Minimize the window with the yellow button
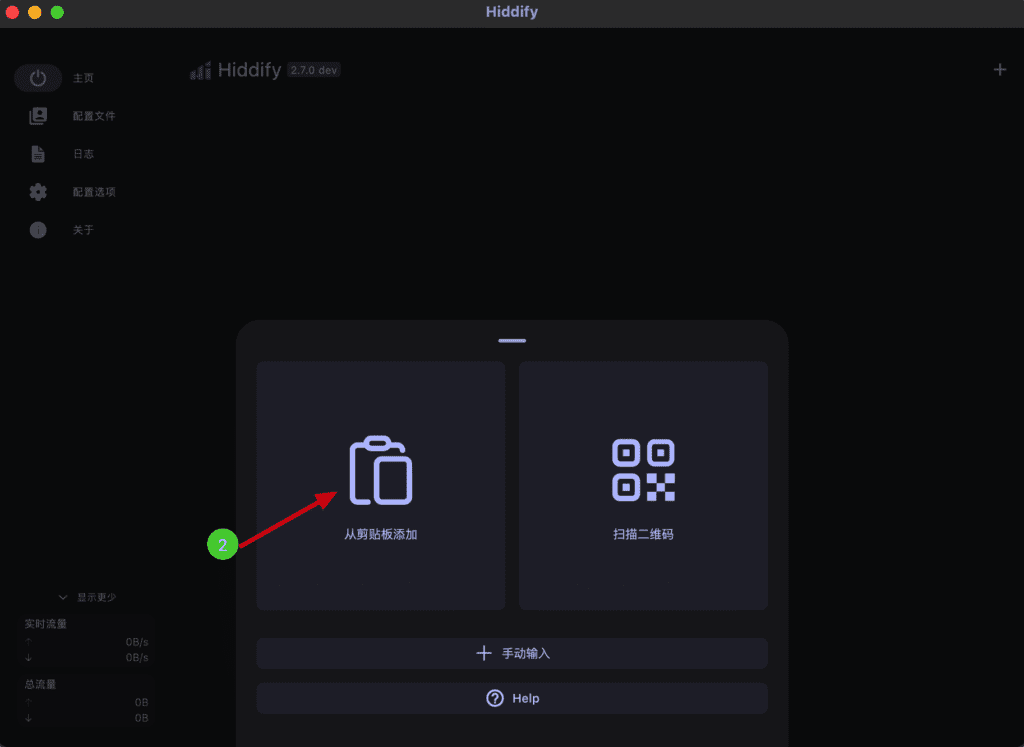 35,12
